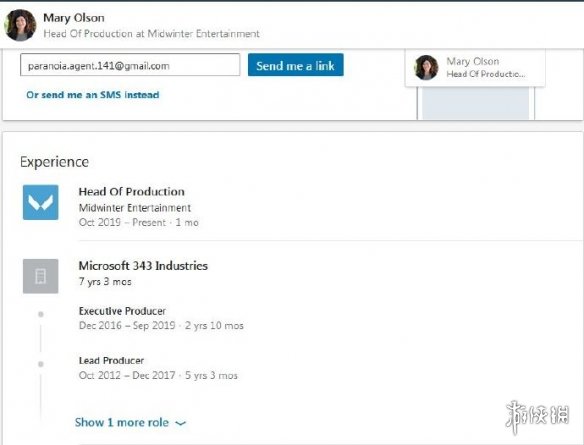
Task: Open Microsoft 343 Industries company entry
Action: pos(143,266)
